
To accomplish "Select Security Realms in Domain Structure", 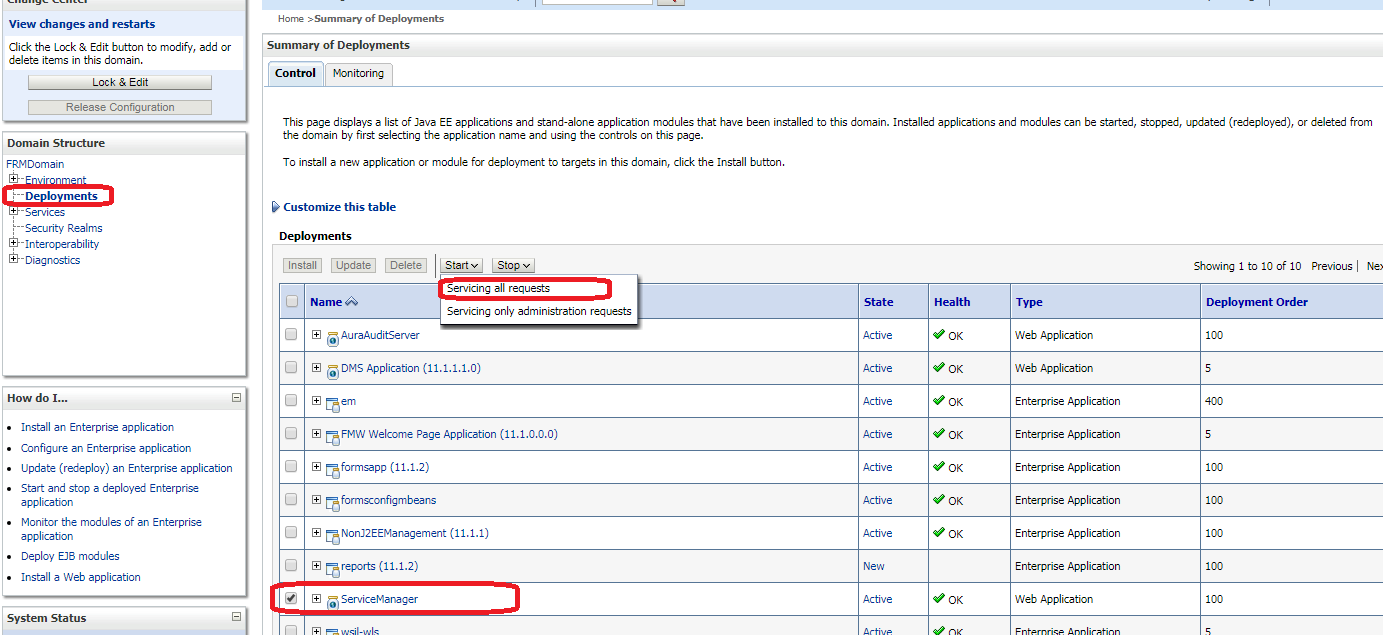I will pos(64,228).
